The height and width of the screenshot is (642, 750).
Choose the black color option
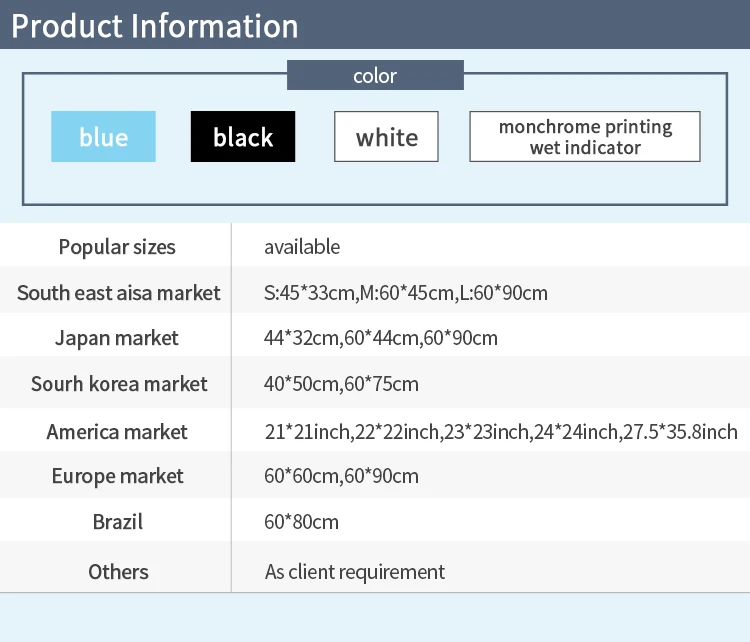point(243,137)
